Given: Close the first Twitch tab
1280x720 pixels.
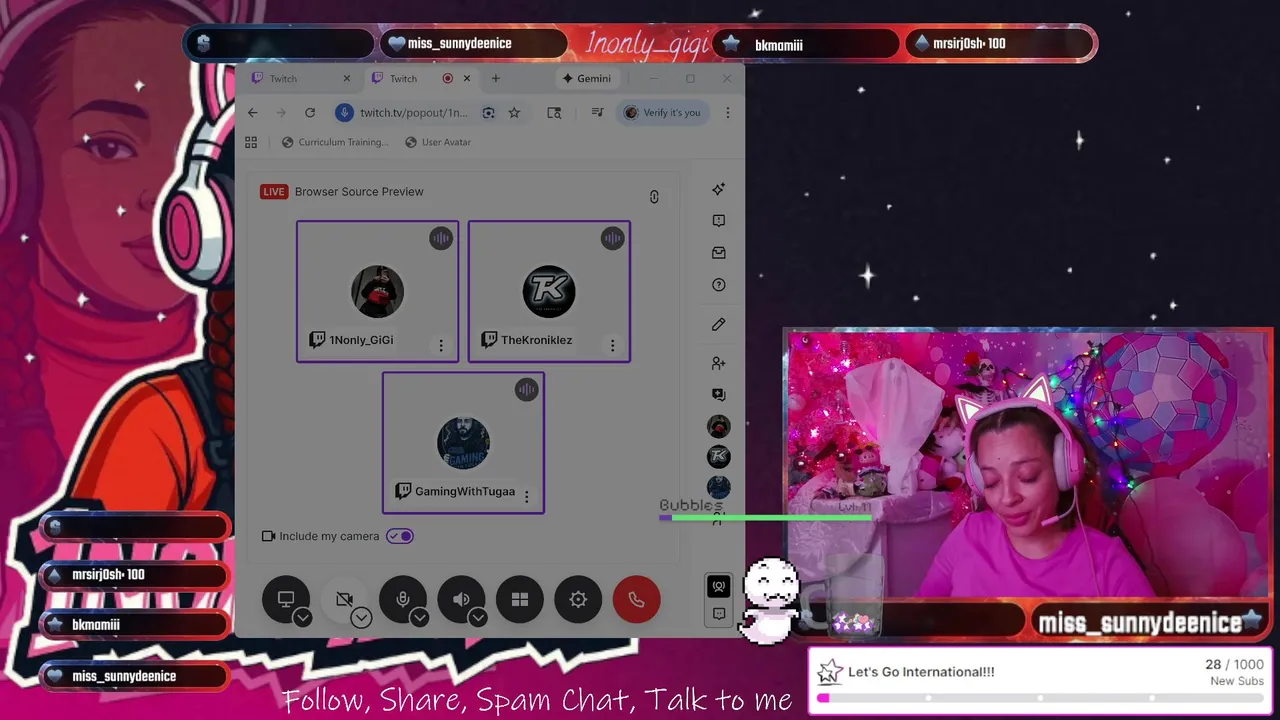Looking at the screenshot, I should tap(347, 78).
